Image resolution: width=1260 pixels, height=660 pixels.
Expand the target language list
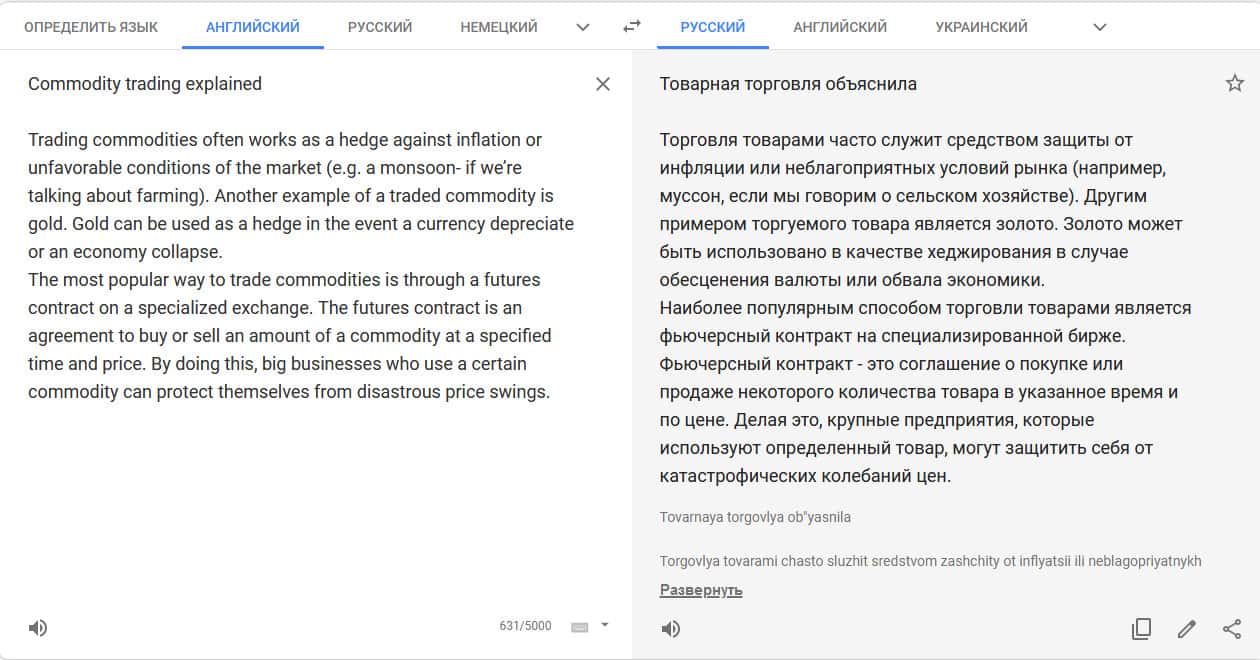(1100, 27)
